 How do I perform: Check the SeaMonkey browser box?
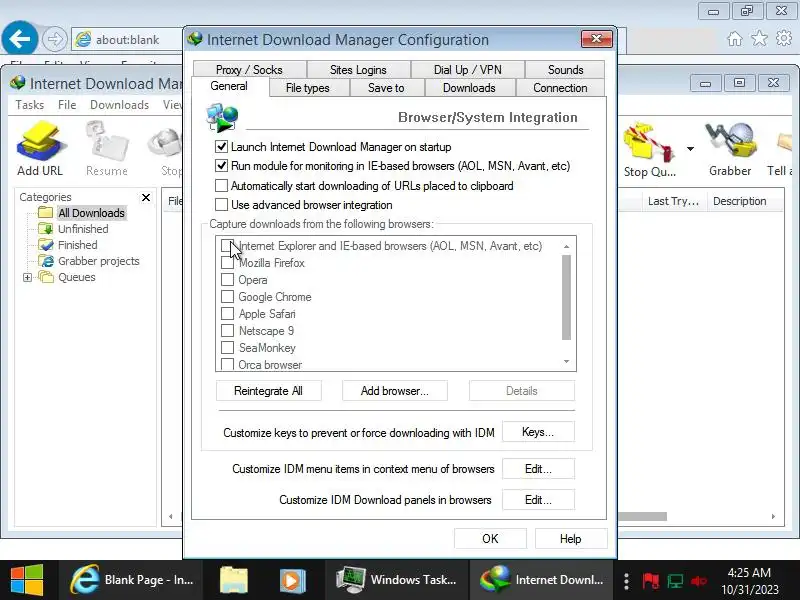pos(227,347)
